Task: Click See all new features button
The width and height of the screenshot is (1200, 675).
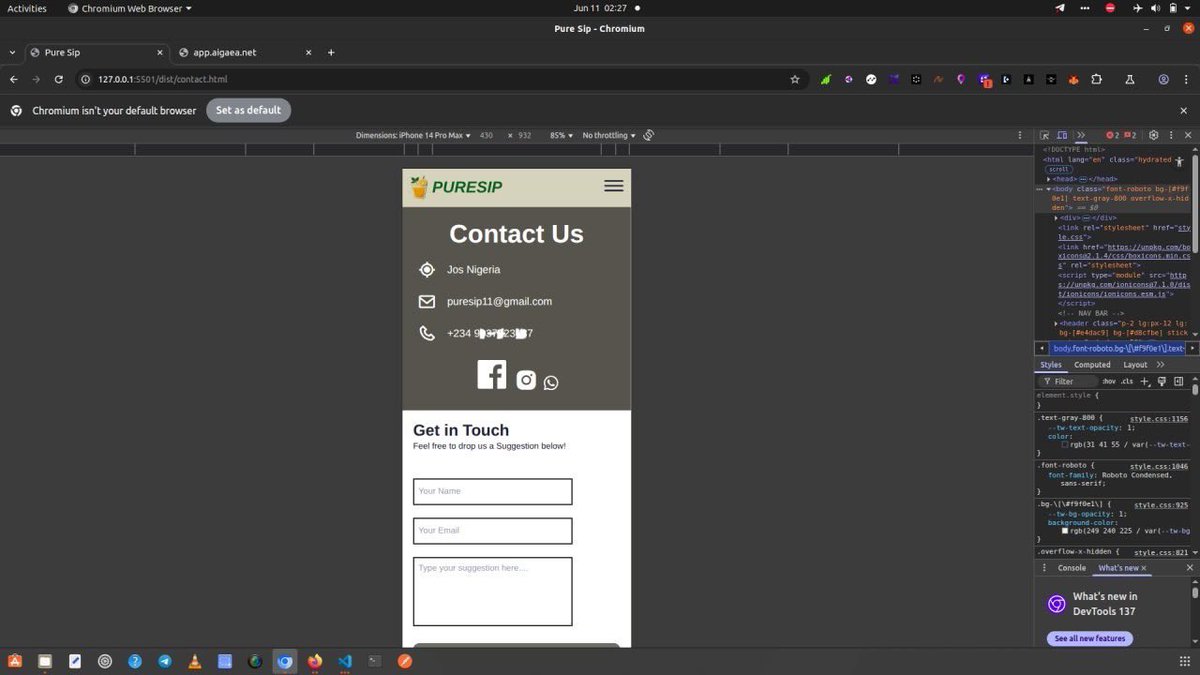Action: click(x=1090, y=638)
